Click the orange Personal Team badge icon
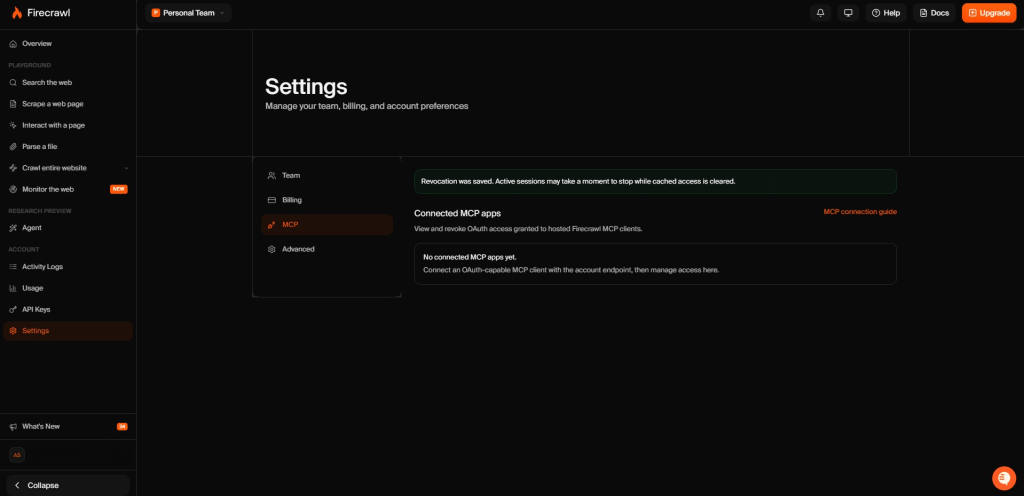The width and height of the screenshot is (1024, 496). point(155,12)
